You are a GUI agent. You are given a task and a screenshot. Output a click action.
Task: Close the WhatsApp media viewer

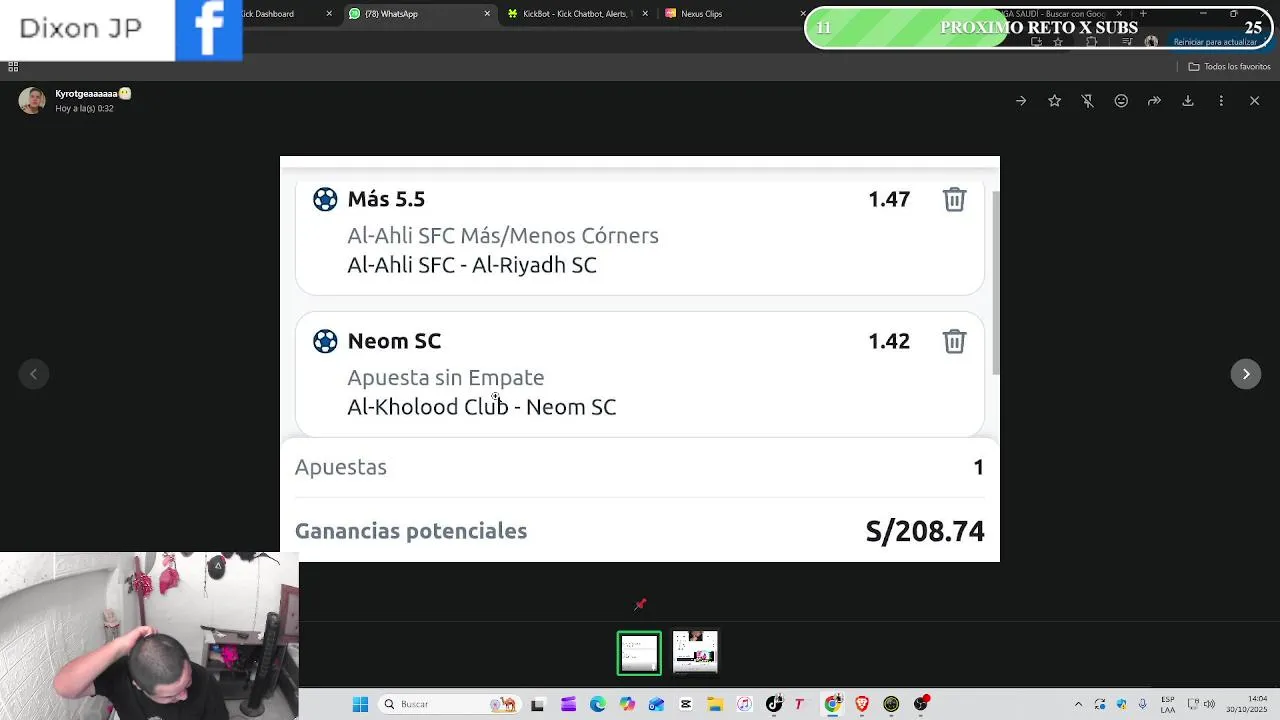[1254, 101]
